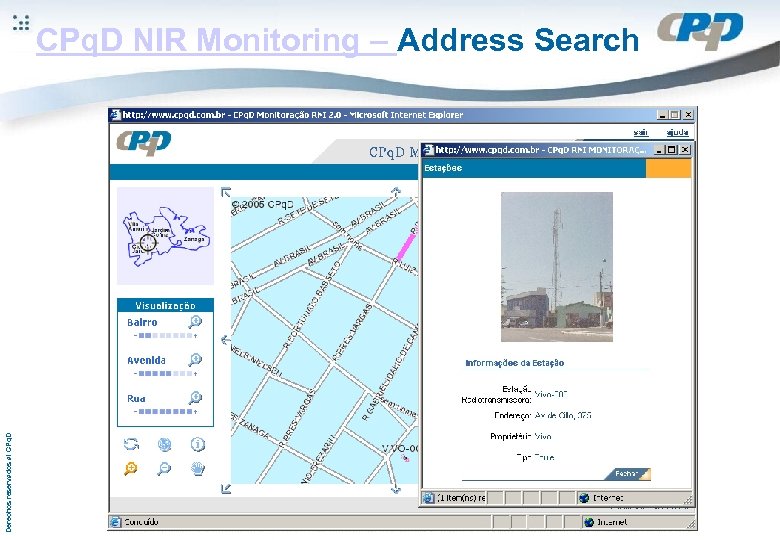780x540 pixels.
Task: Select the orange zoom-in magnifier tool
Action: (x=131, y=468)
